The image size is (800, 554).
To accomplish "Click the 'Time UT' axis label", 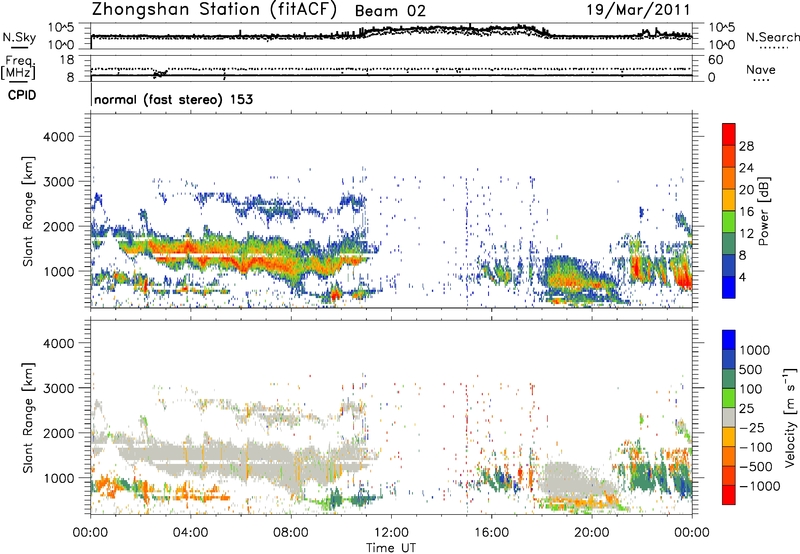I will pyautogui.click(x=391, y=548).
